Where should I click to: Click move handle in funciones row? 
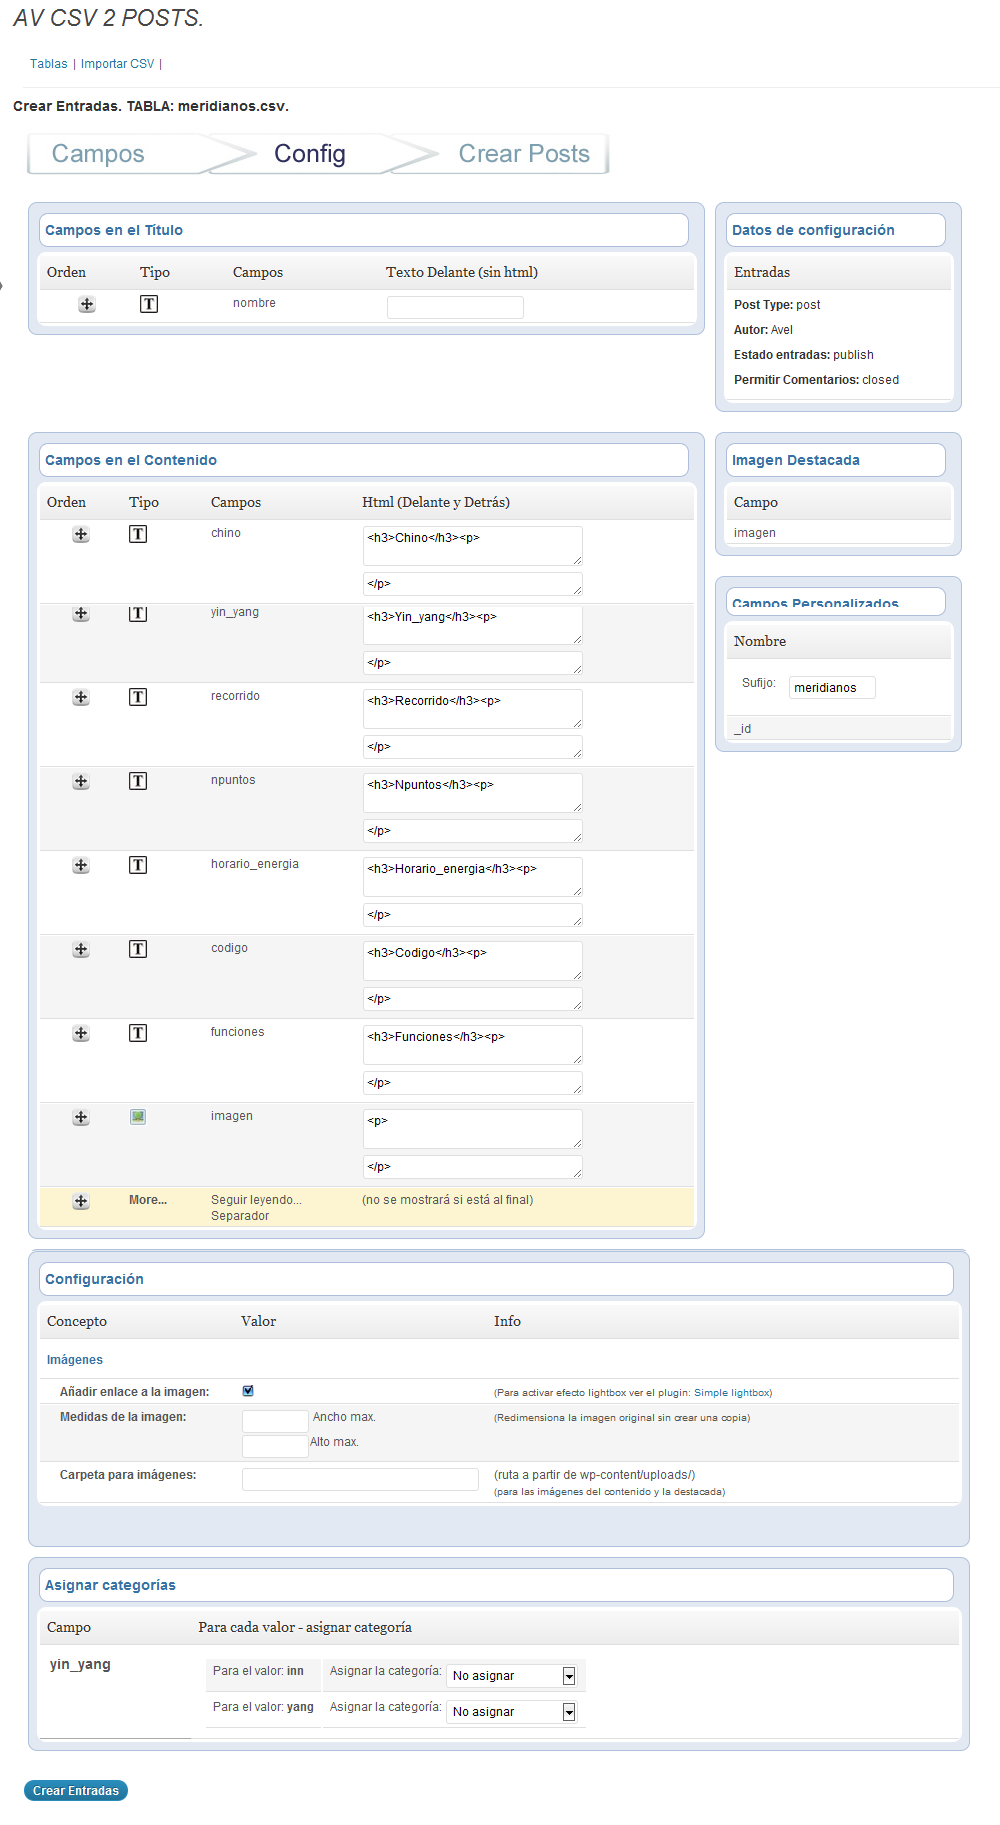pos(81,1034)
